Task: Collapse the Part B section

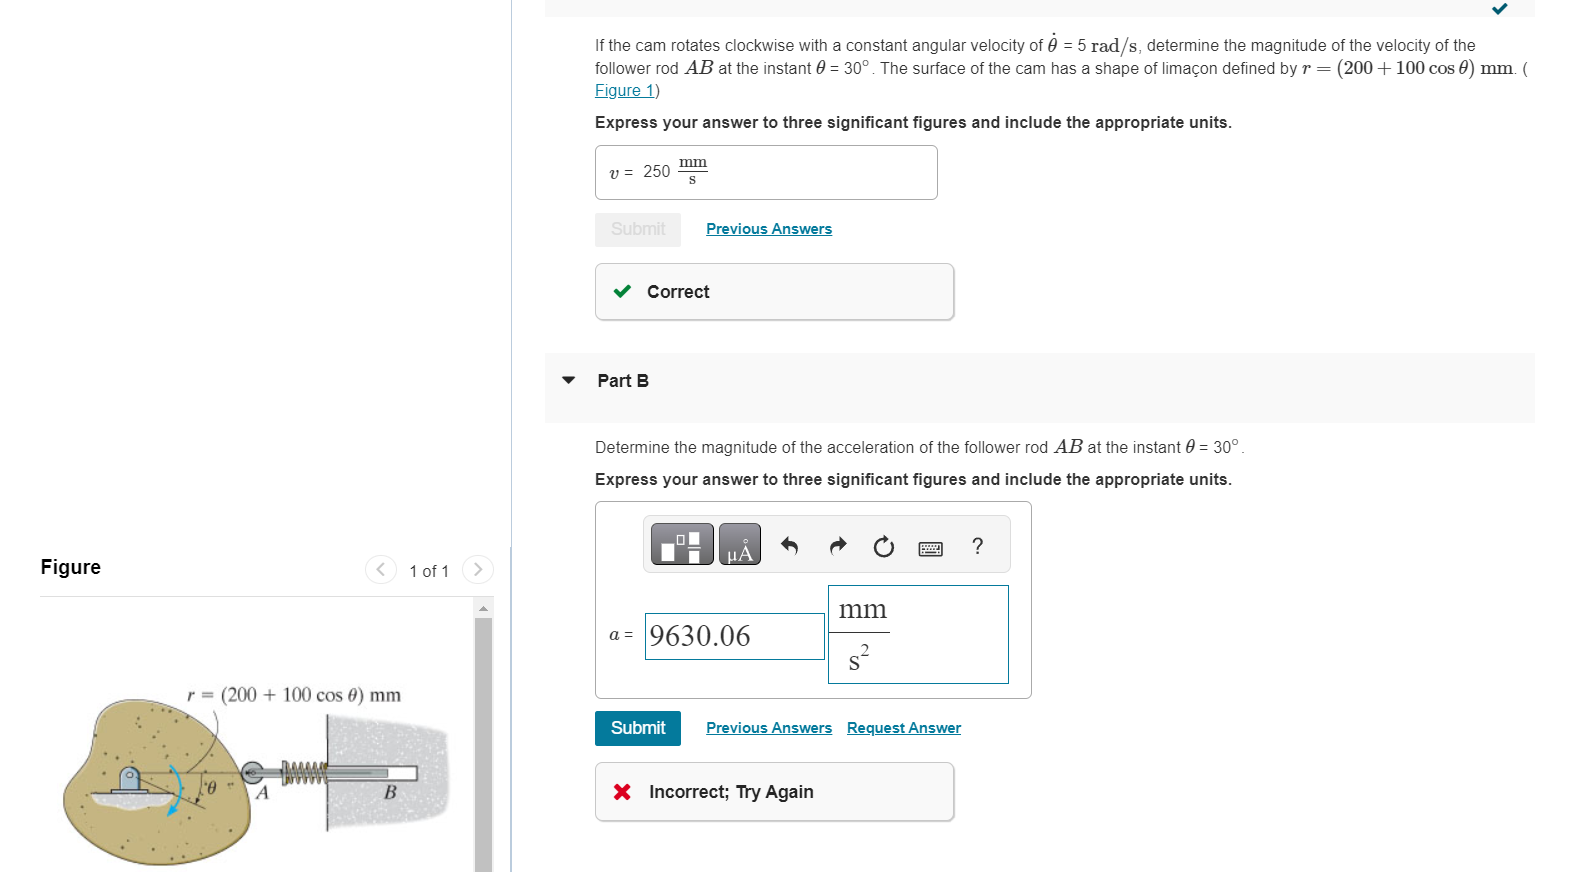Action: point(567,380)
